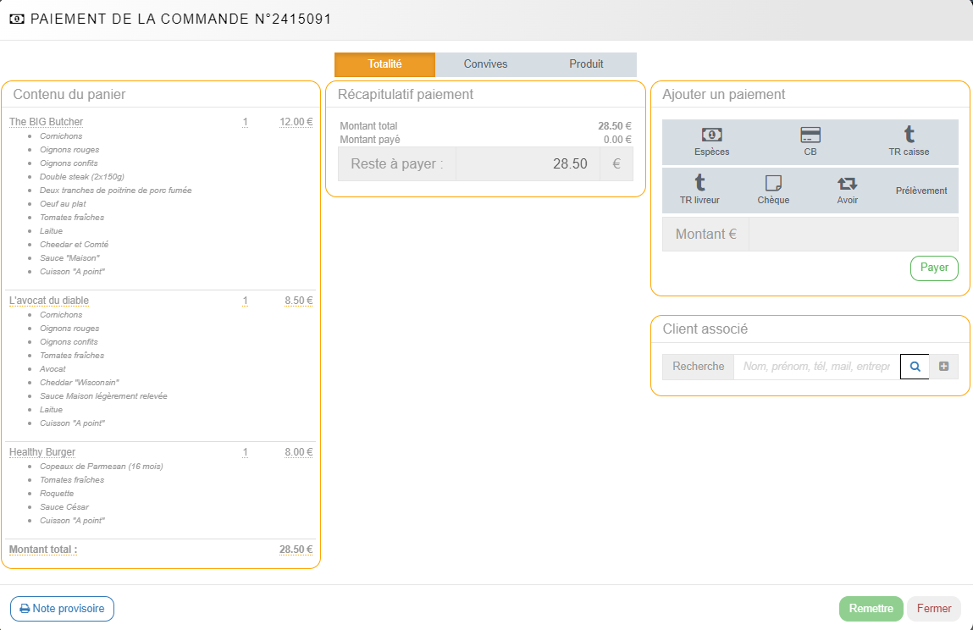
Task: Choose CB credit card payment
Action: pyautogui.click(x=810, y=142)
